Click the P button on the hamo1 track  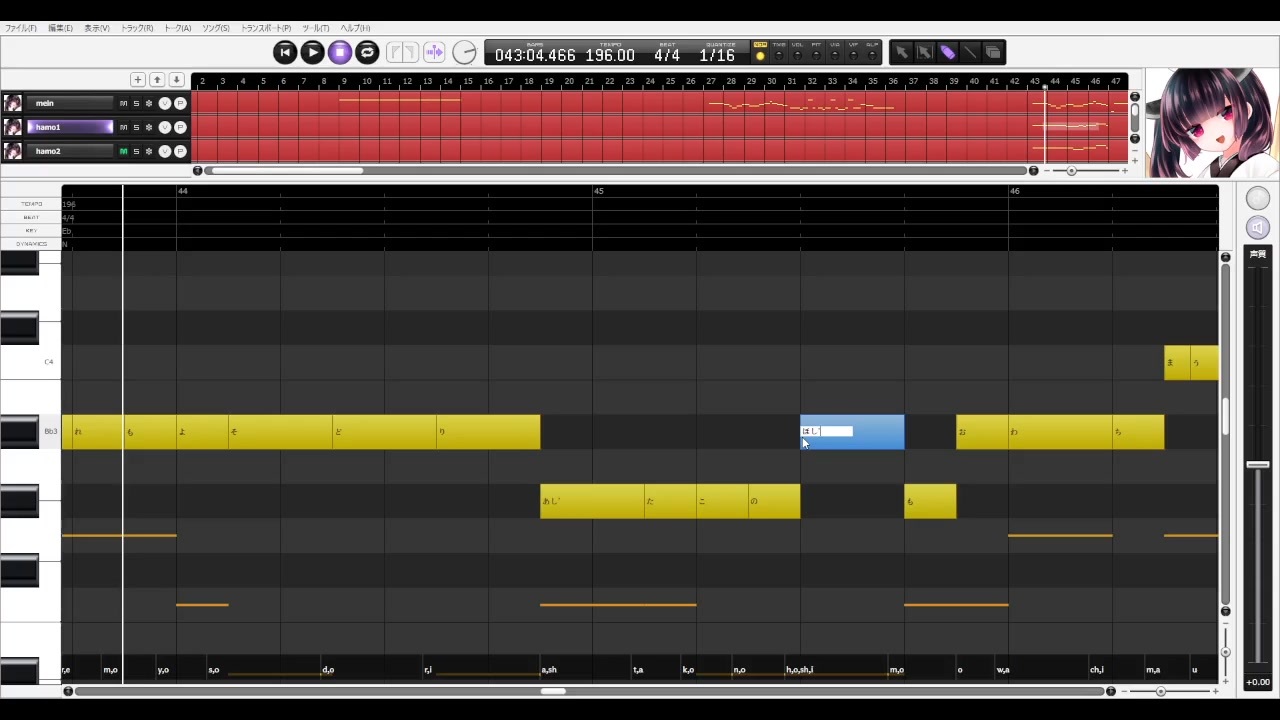[x=180, y=127]
